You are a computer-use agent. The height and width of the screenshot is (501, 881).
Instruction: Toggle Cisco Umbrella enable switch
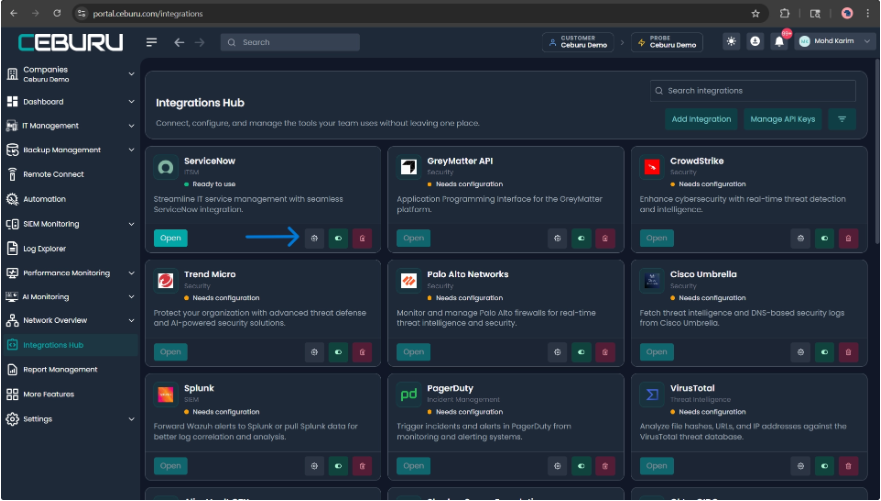824,352
